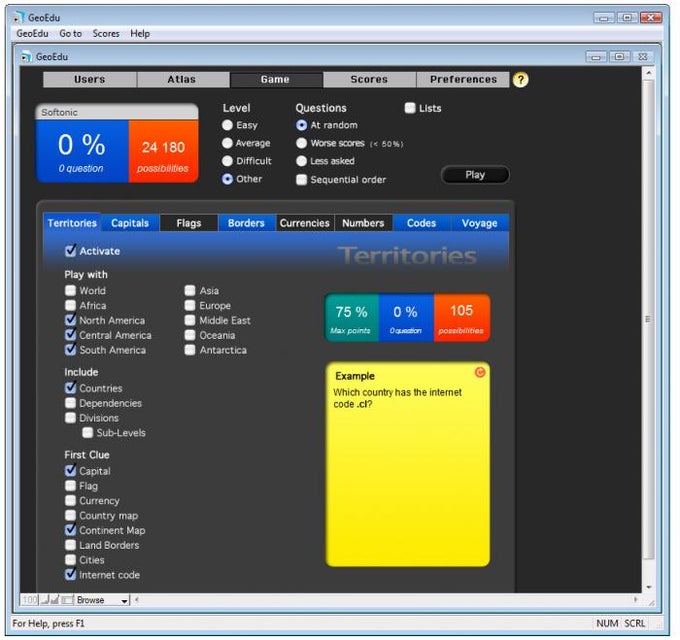This screenshot has width=680, height=640.
Task: Select the Other level option
Action: tap(227, 179)
